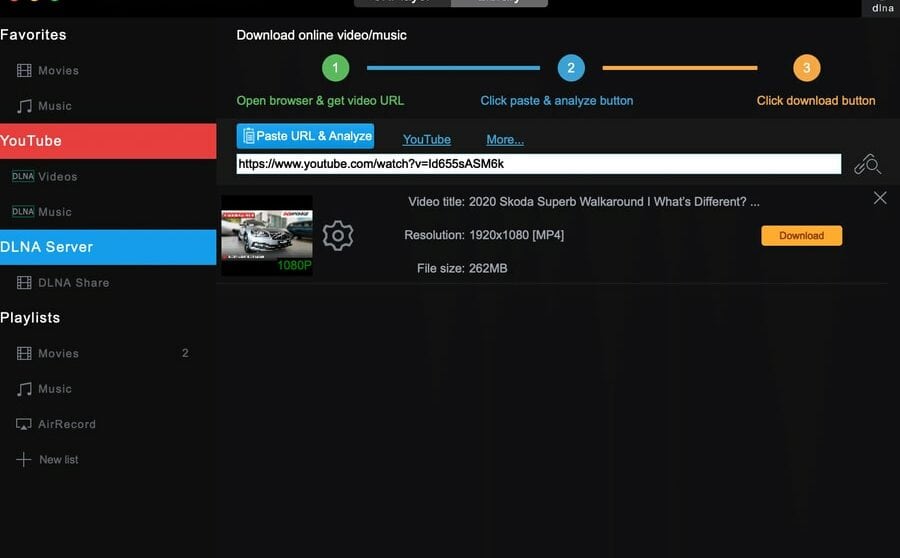The width and height of the screenshot is (900, 558).
Task: Click the Favorites header
Action: pyautogui.click(x=33, y=35)
